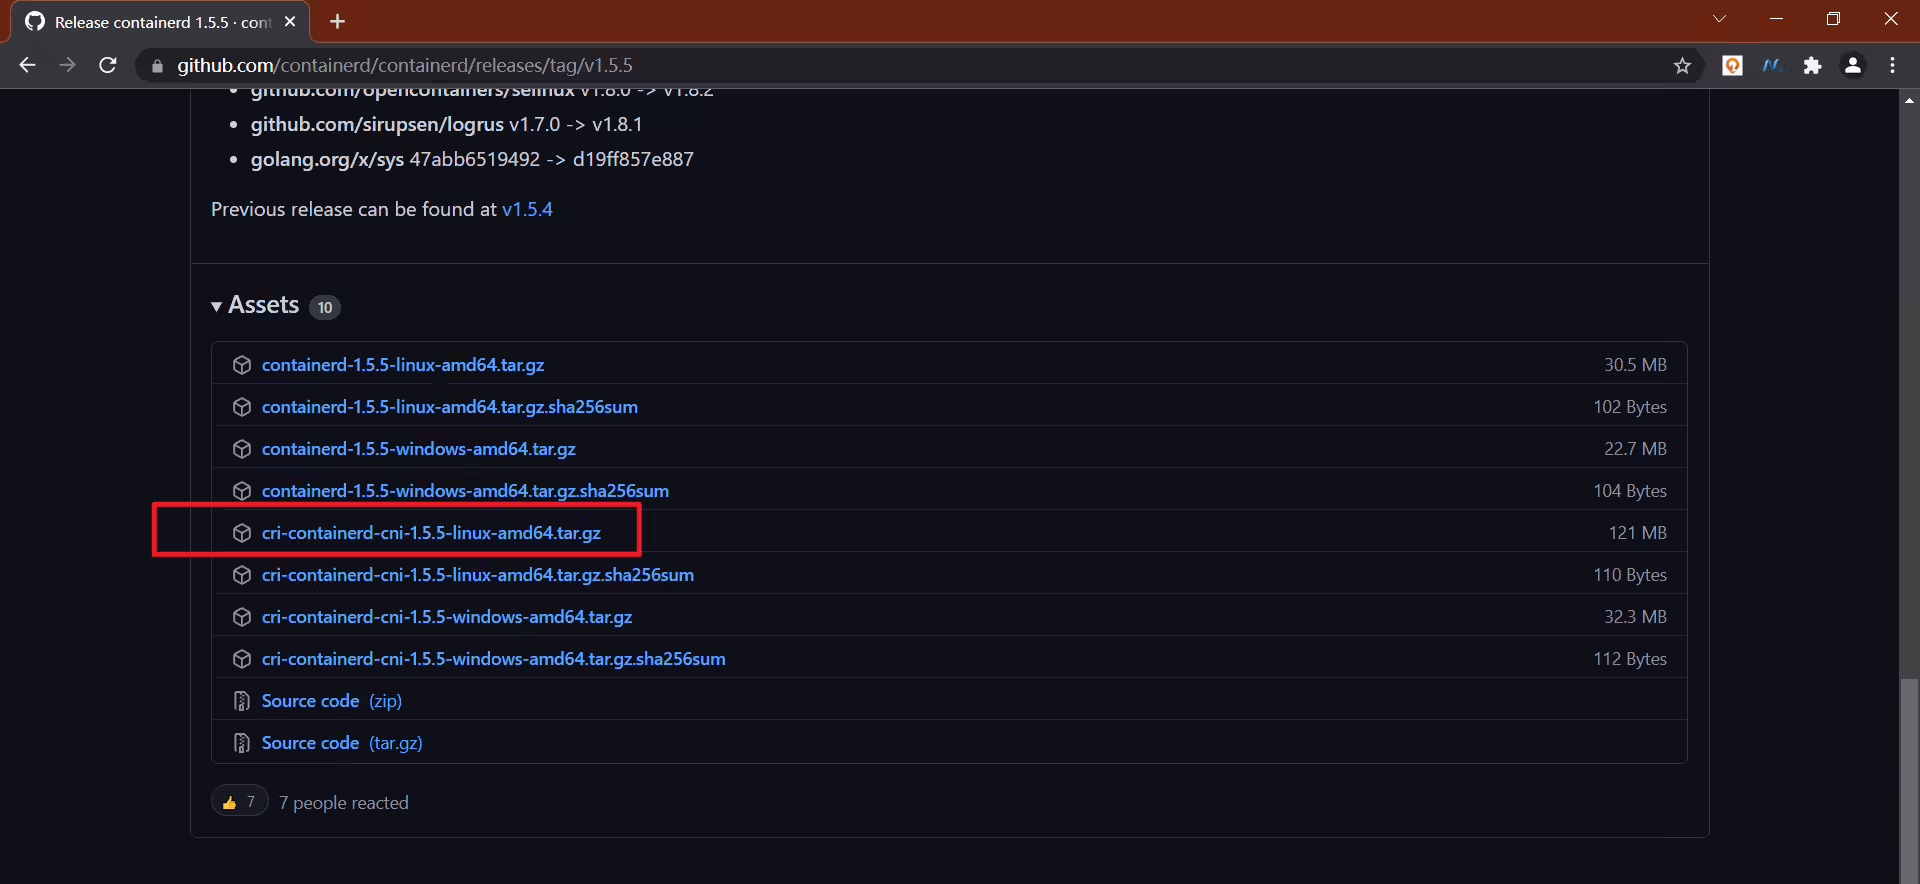Image resolution: width=1920 pixels, height=884 pixels.
Task: Open the previous release v1.5.4 link
Action: [527, 209]
